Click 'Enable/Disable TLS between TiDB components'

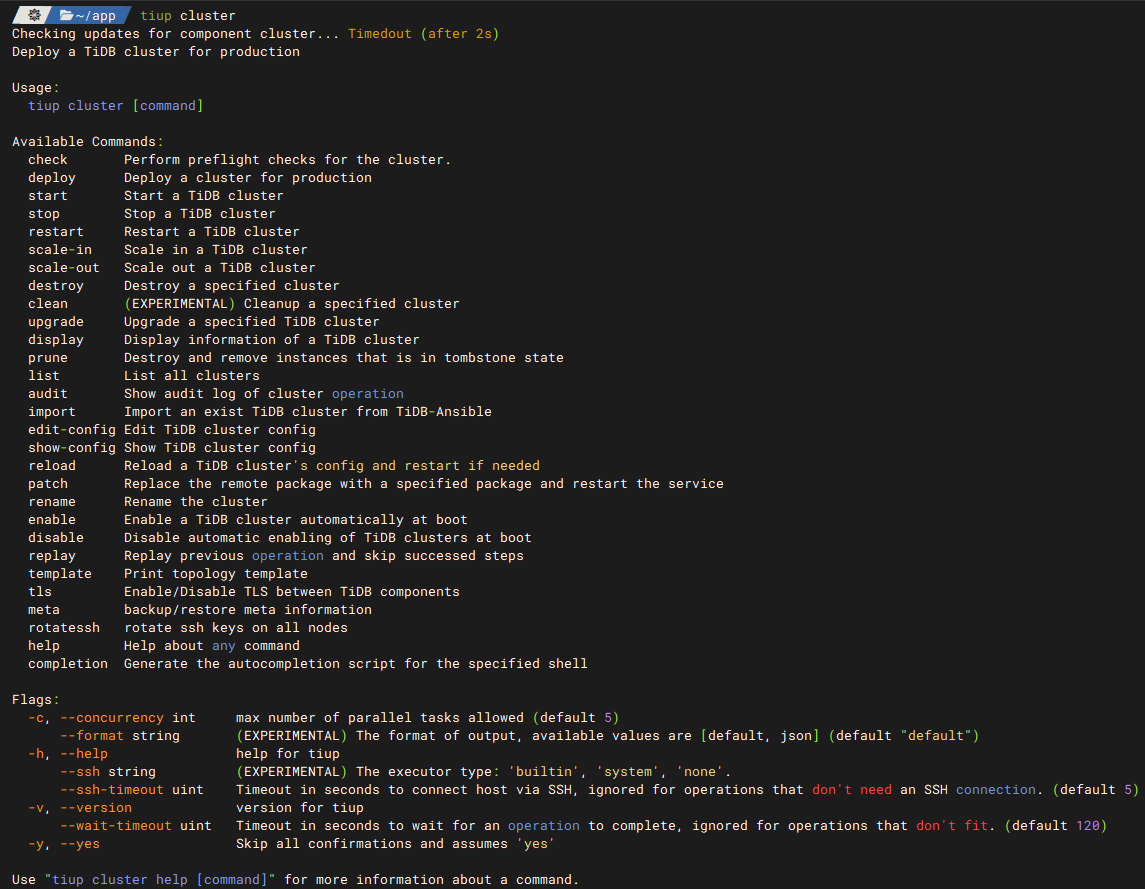coord(291,592)
